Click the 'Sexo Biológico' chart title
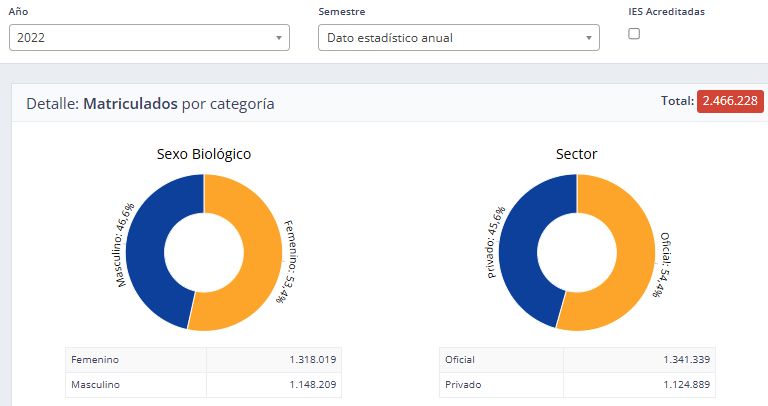The image size is (768, 406). point(204,154)
